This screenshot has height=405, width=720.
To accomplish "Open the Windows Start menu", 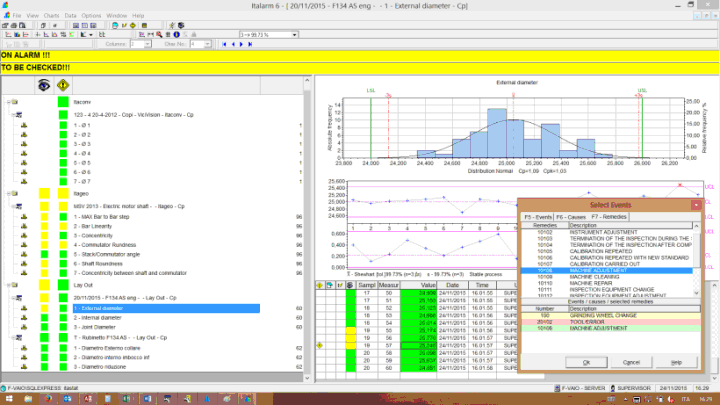I will click(x=9, y=399).
